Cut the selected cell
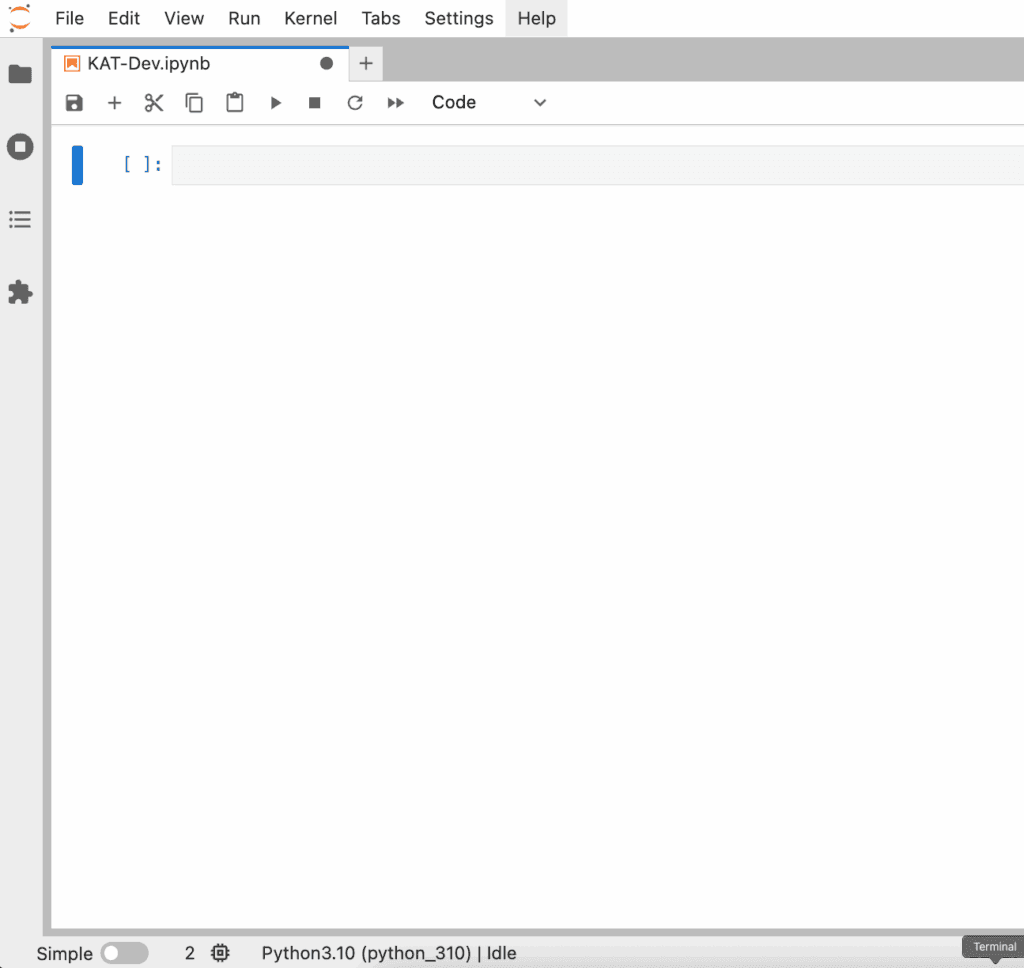The height and width of the screenshot is (968, 1024). tap(154, 103)
